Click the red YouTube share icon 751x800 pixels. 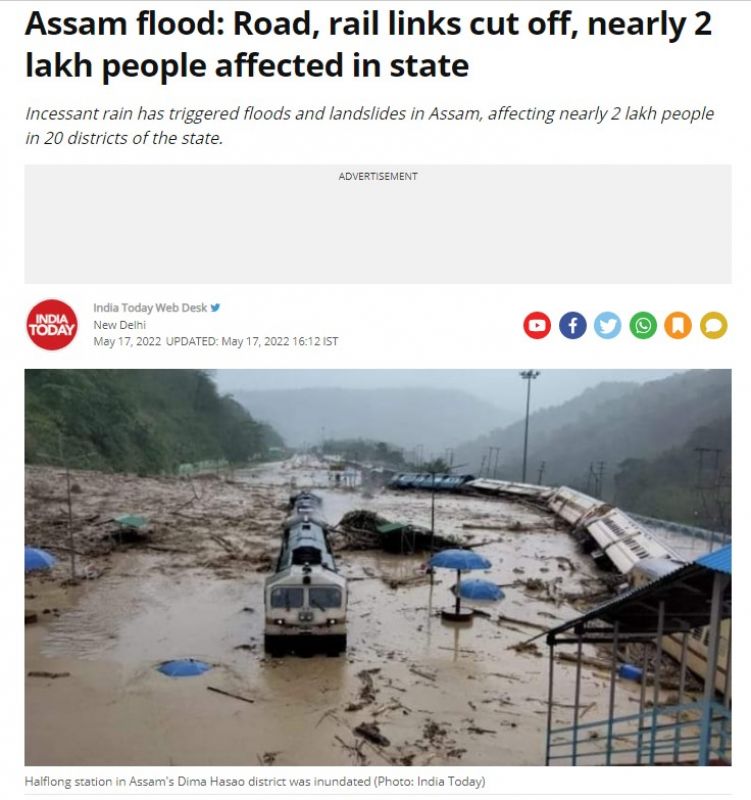(537, 325)
